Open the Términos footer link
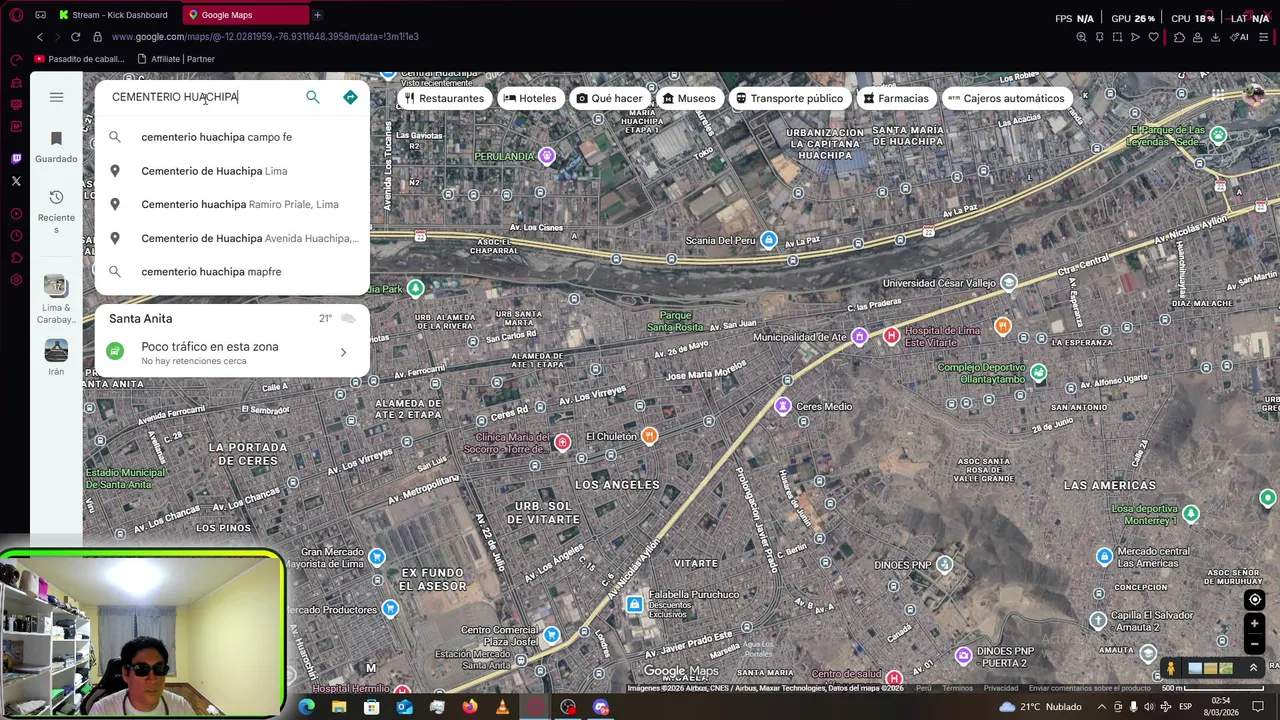The width and height of the screenshot is (1280, 720). click(957, 688)
